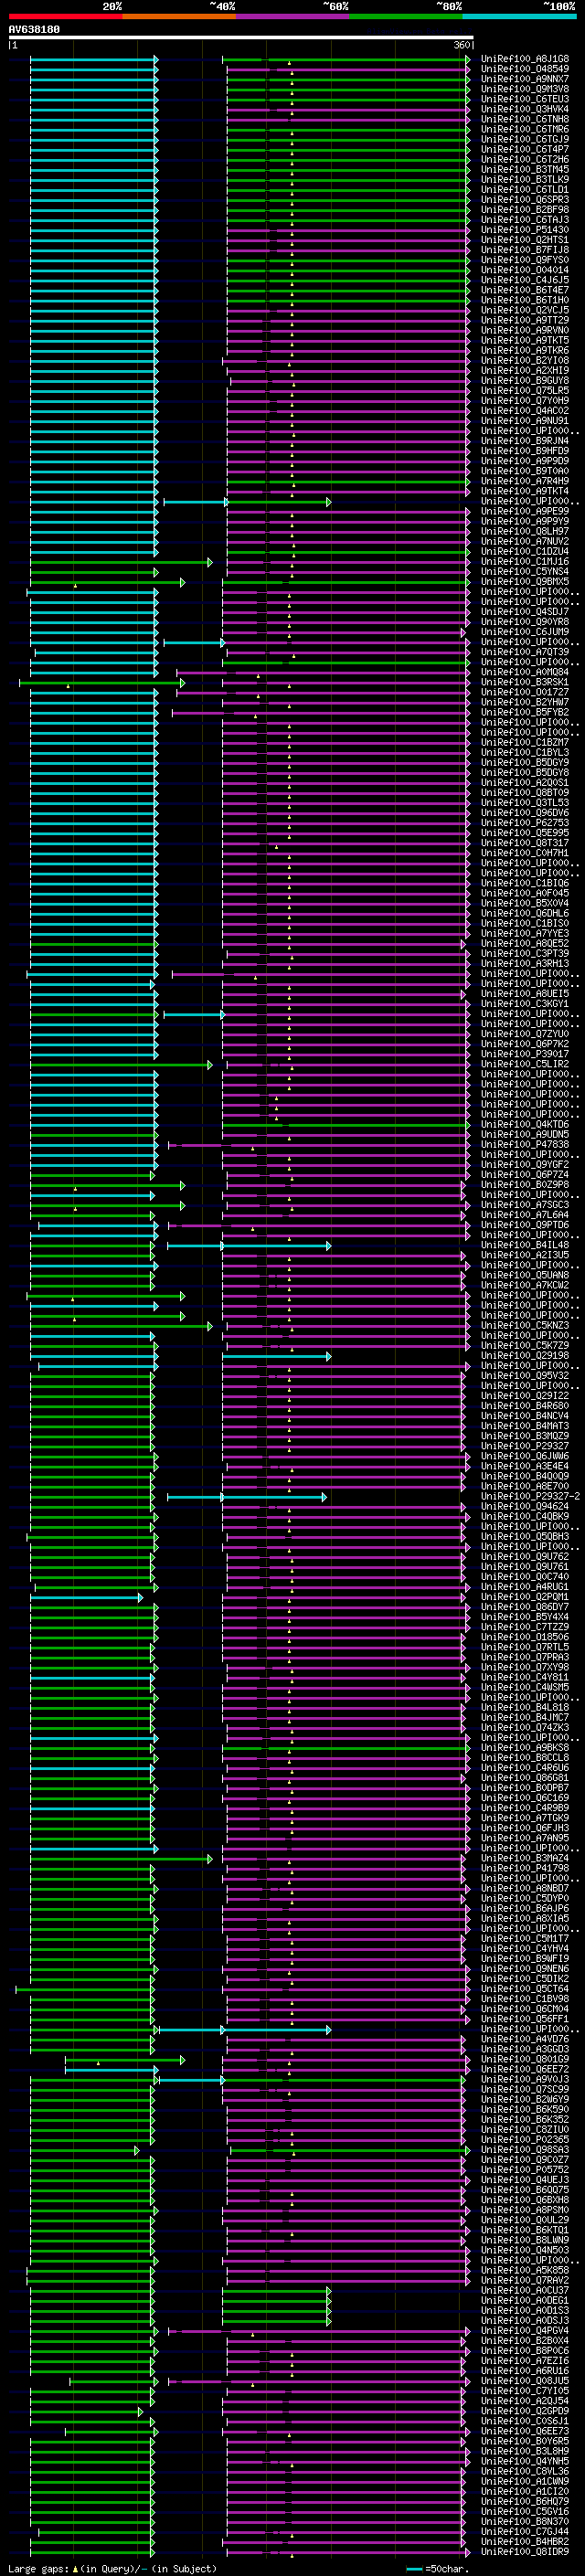
Task: Click the purple ~60% identity legend segment
Action: click(x=293, y=16)
